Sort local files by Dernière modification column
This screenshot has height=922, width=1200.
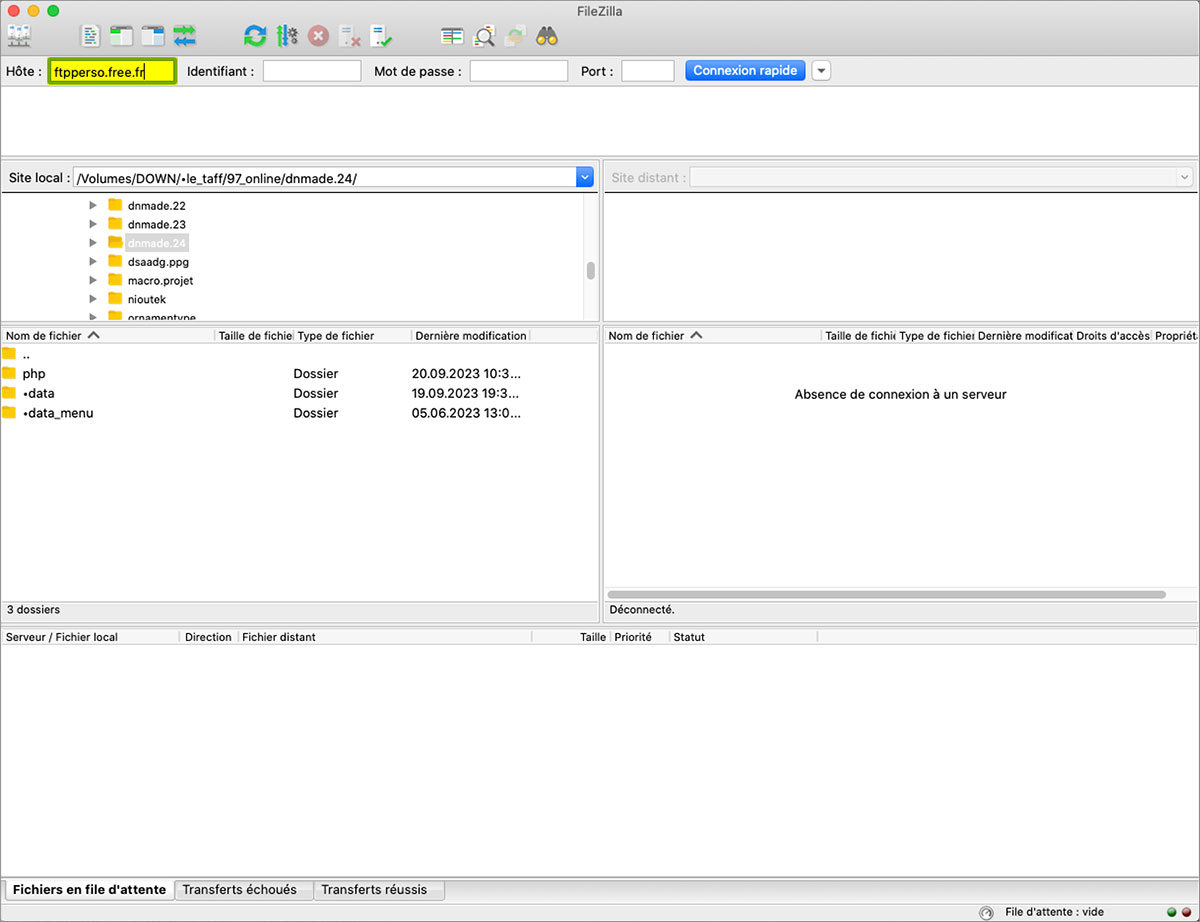pos(470,336)
